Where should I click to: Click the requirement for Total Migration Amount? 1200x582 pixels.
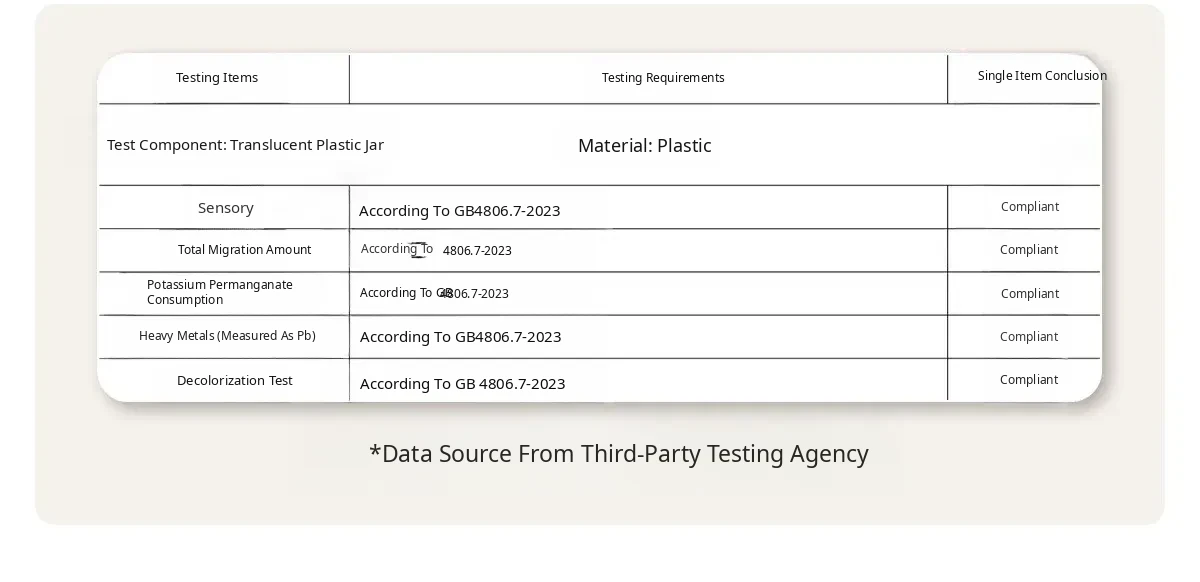[x=436, y=250]
